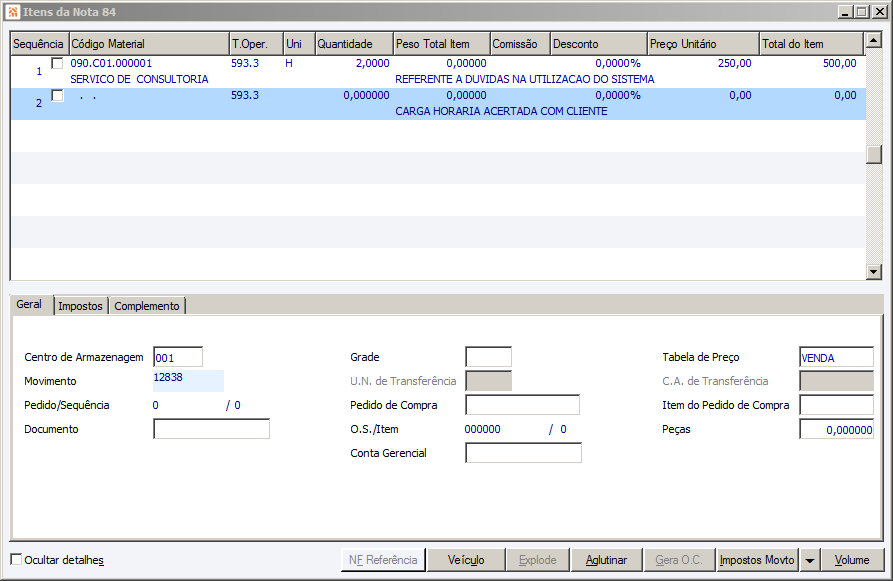Click the Pedido de Compra field

pyautogui.click(x=523, y=405)
